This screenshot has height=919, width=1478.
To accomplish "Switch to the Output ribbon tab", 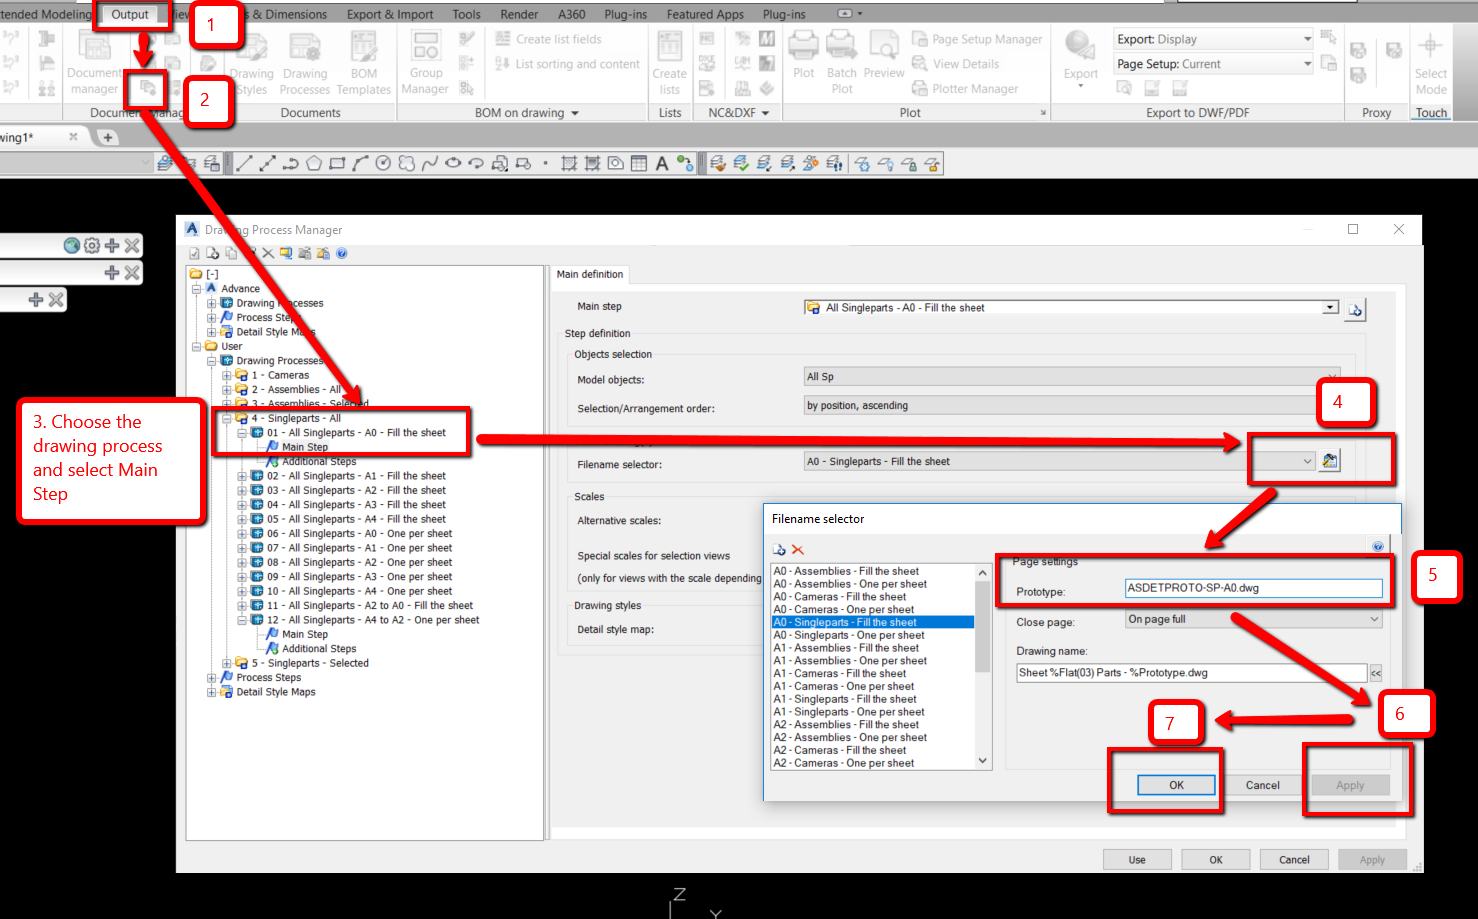I will 129,14.
